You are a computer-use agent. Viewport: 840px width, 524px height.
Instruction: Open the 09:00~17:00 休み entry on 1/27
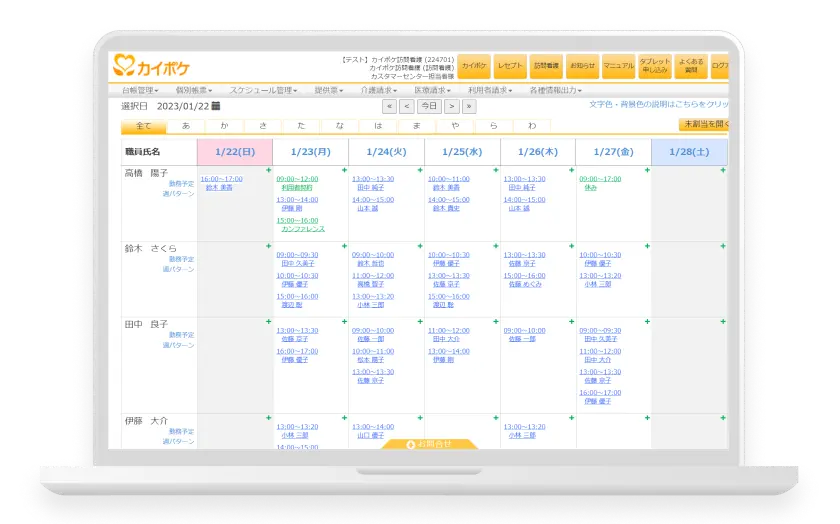[600, 183]
